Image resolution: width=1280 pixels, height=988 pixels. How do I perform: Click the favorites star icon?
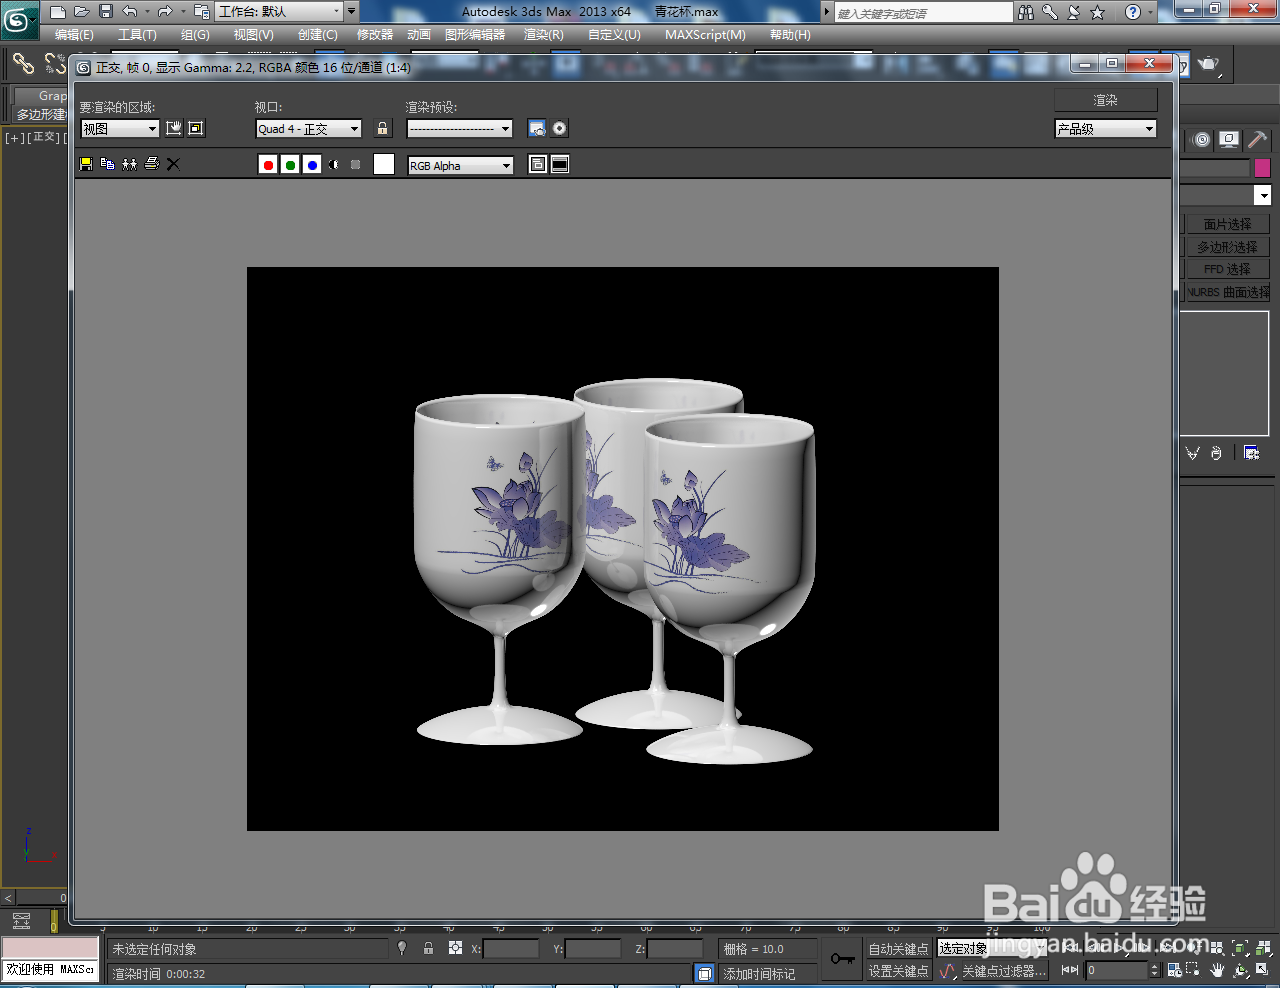tap(1098, 12)
